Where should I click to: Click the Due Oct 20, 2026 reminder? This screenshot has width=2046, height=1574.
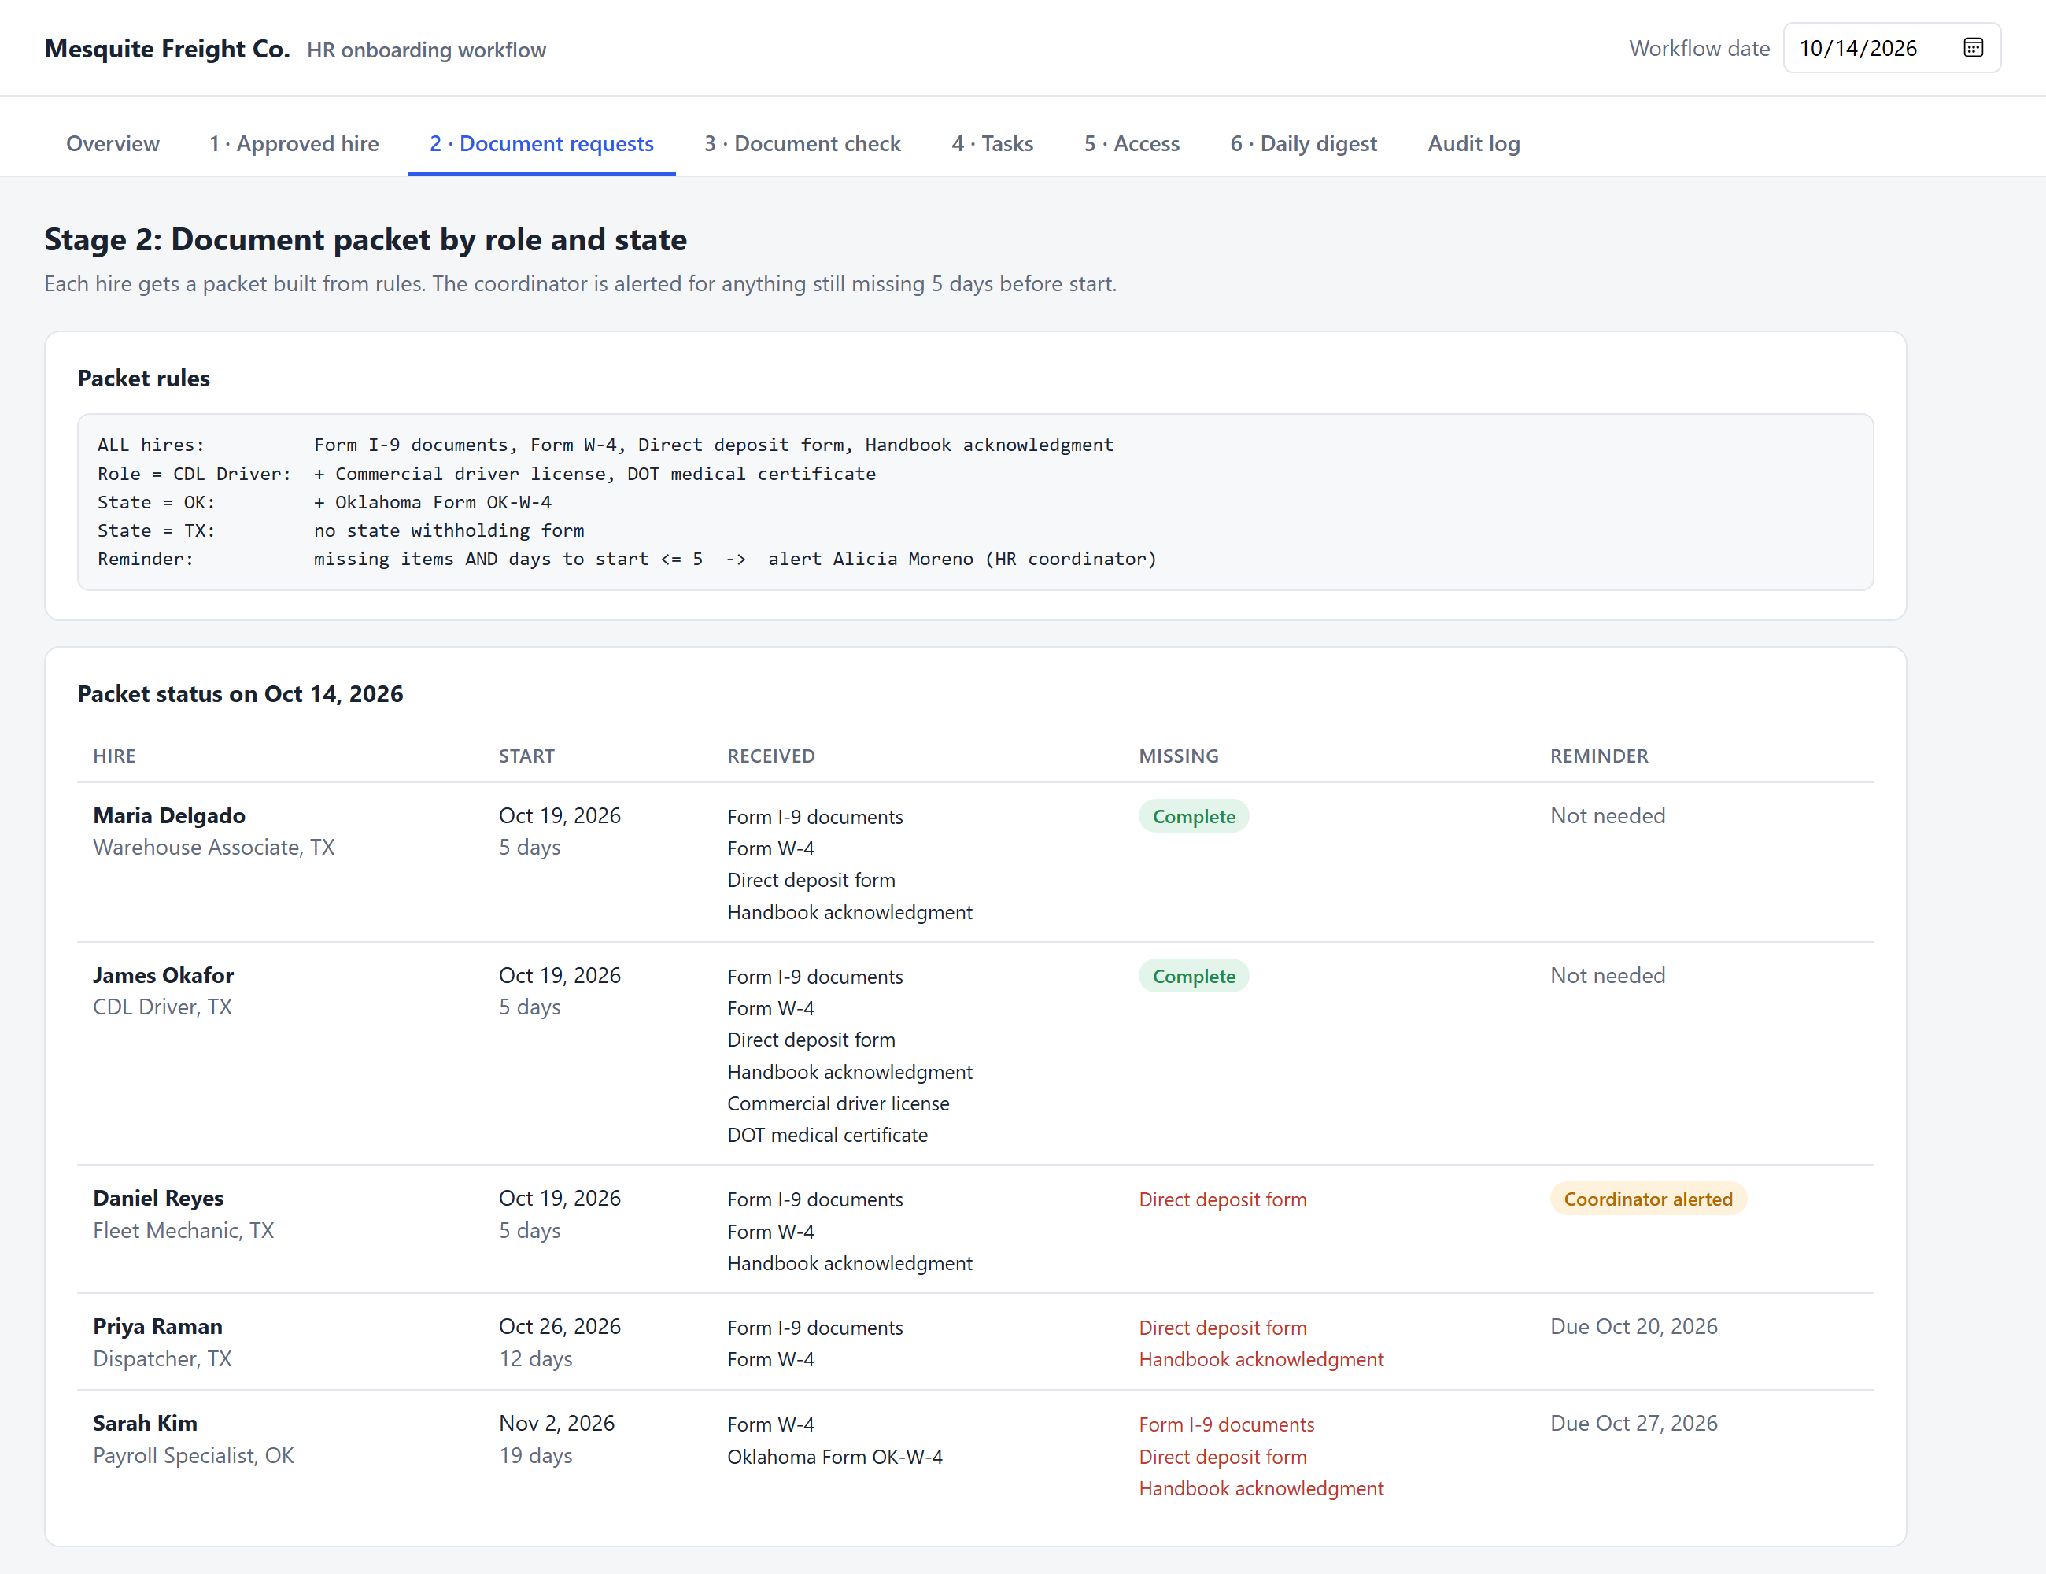1633,1326
